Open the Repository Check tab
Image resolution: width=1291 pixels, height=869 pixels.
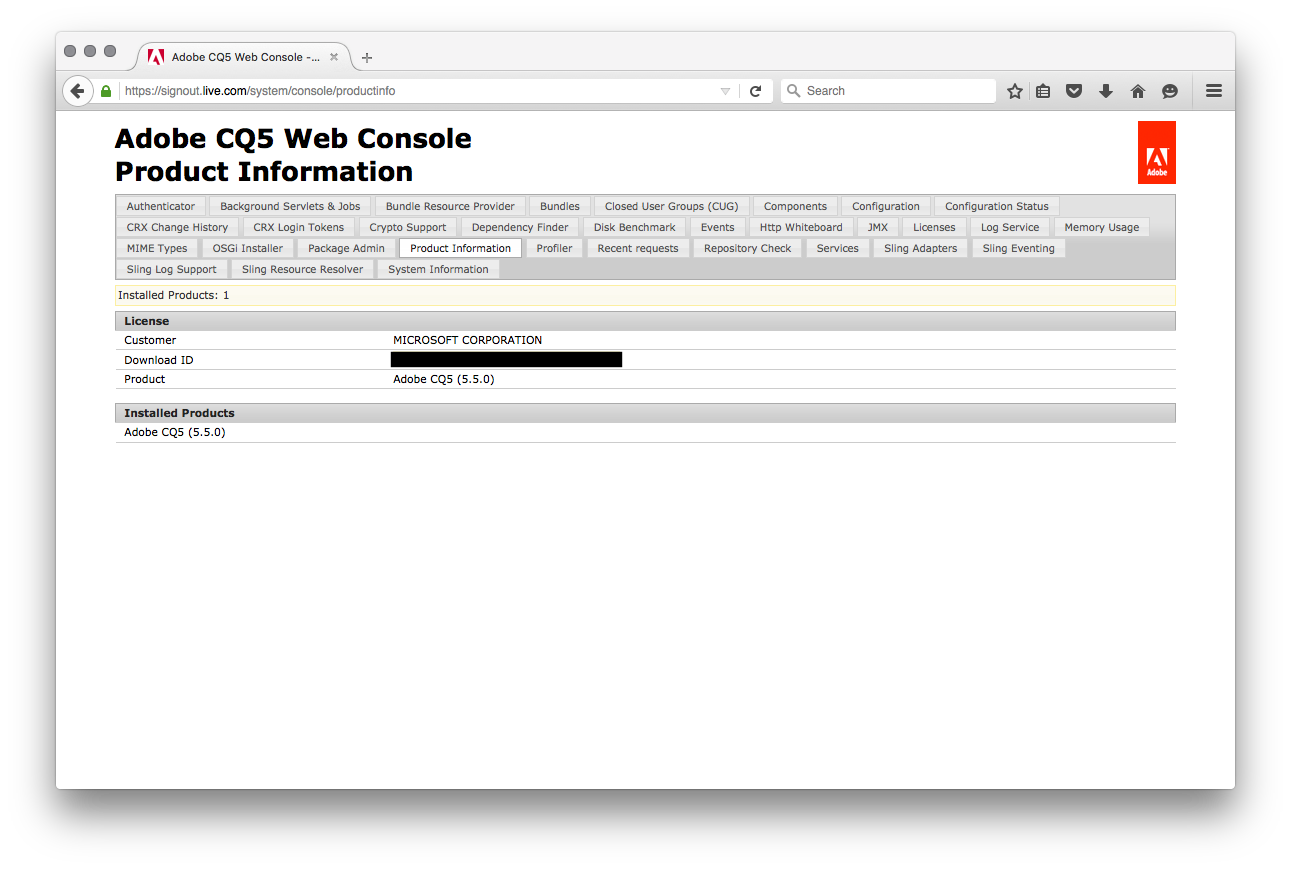748,248
